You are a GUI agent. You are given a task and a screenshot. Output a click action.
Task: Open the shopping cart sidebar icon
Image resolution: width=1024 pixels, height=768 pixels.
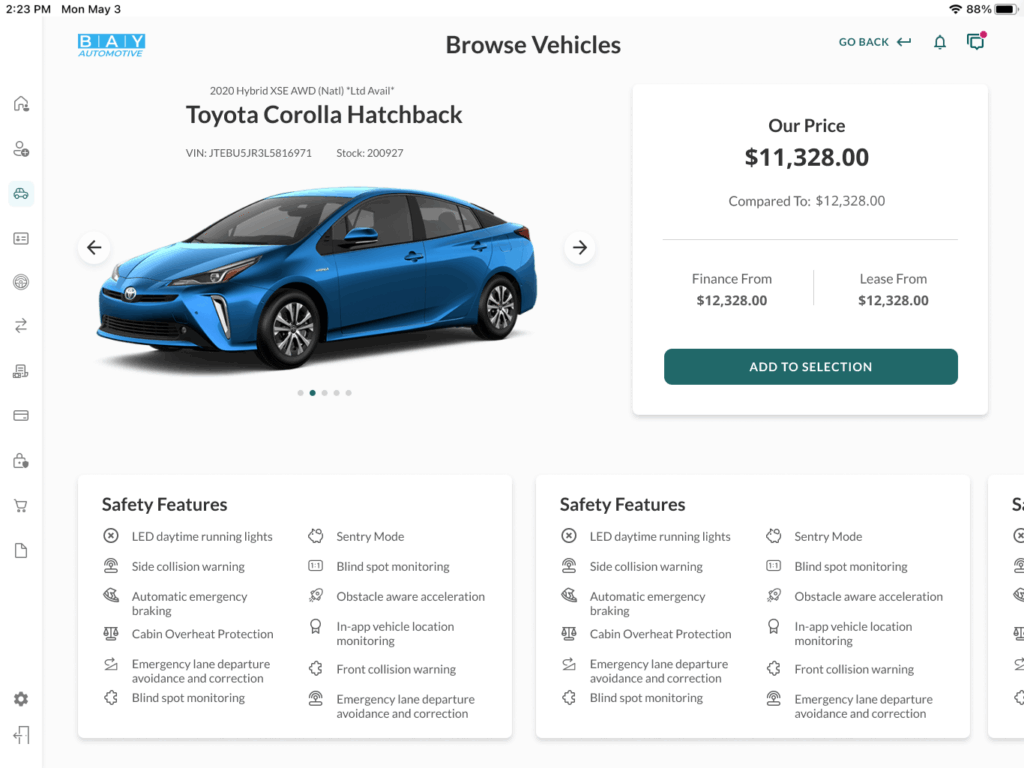[21, 506]
